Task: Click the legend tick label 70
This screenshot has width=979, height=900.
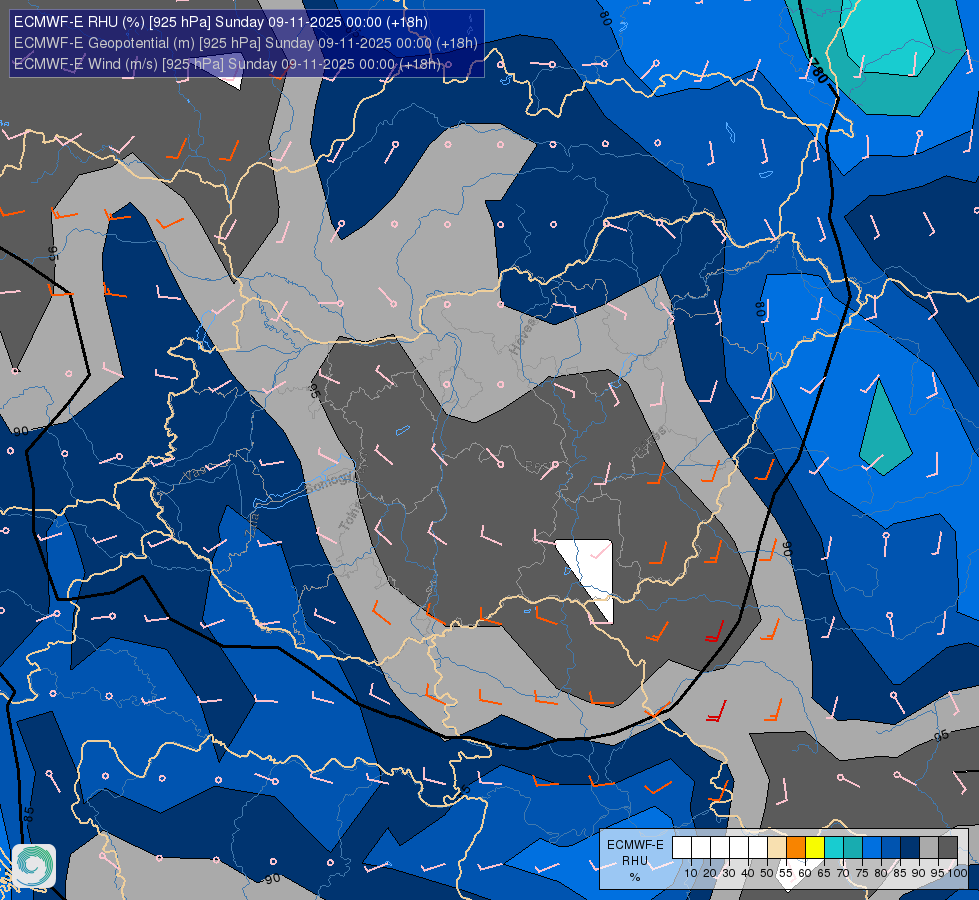Action: pos(843,873)
